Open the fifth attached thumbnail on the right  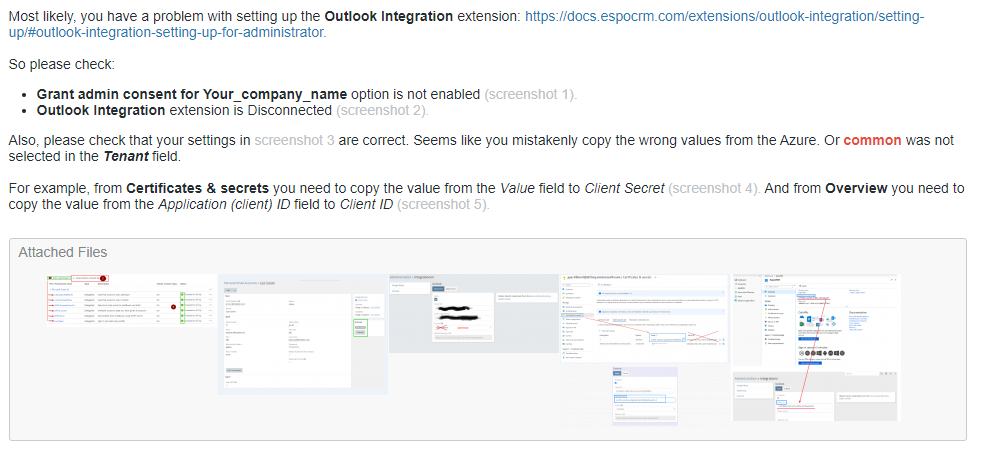point(816,343)
